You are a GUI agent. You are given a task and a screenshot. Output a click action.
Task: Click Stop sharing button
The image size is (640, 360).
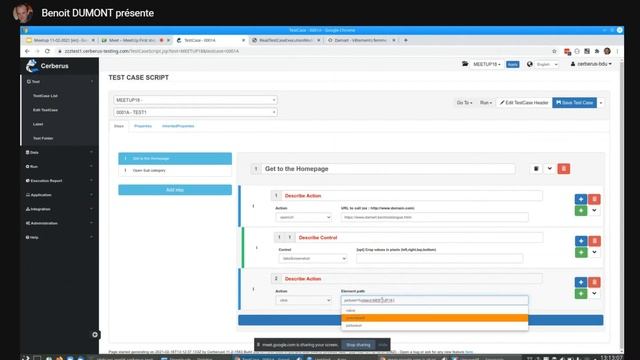pyautogui.click(x=358, y=345)
